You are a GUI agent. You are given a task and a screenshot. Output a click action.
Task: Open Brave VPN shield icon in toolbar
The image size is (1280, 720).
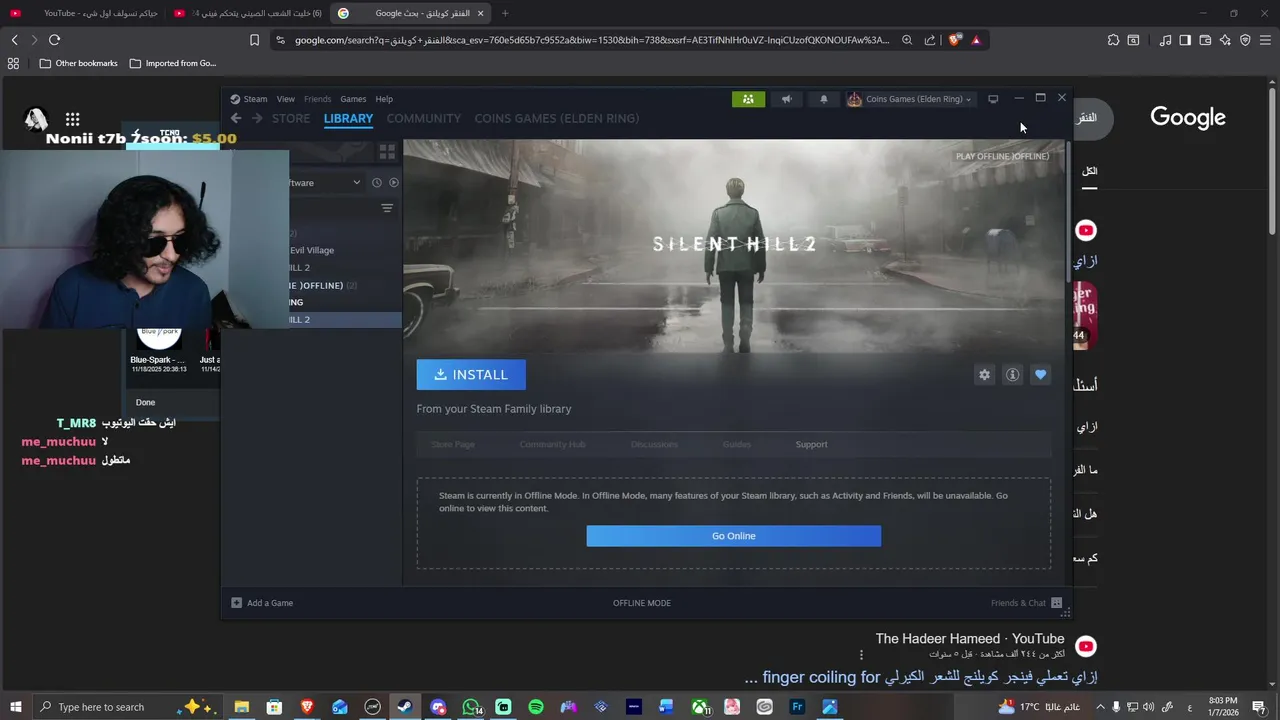click(x=1245, y=40)
